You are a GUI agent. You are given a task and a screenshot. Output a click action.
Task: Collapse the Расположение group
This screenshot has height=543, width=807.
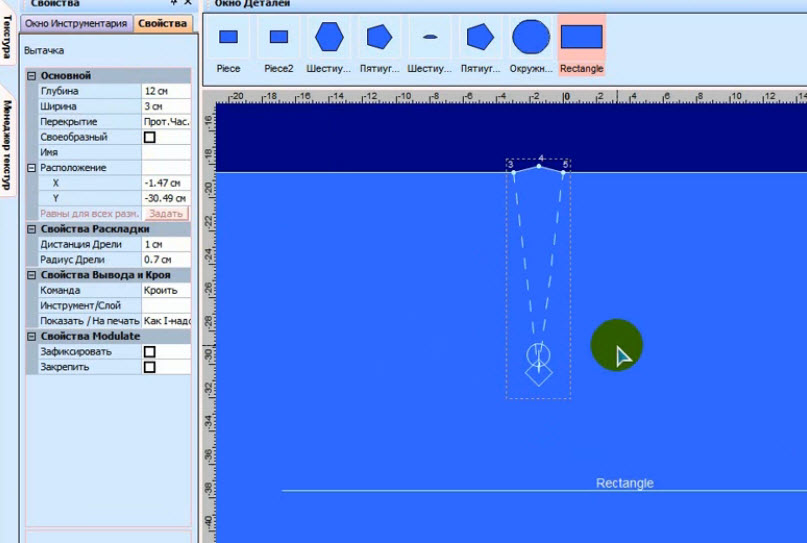(x=31, y=168)
